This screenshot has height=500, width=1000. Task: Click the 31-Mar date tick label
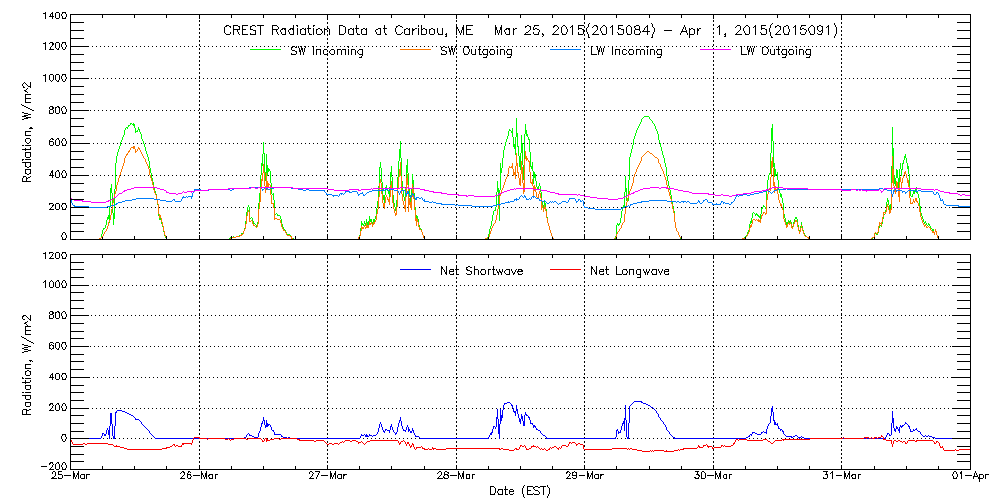(x=842, y=477)
